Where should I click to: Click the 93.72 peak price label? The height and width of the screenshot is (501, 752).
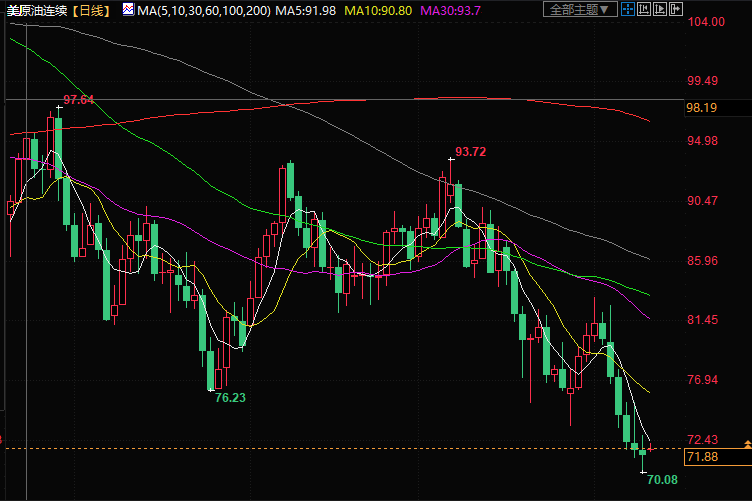(470, 152)
